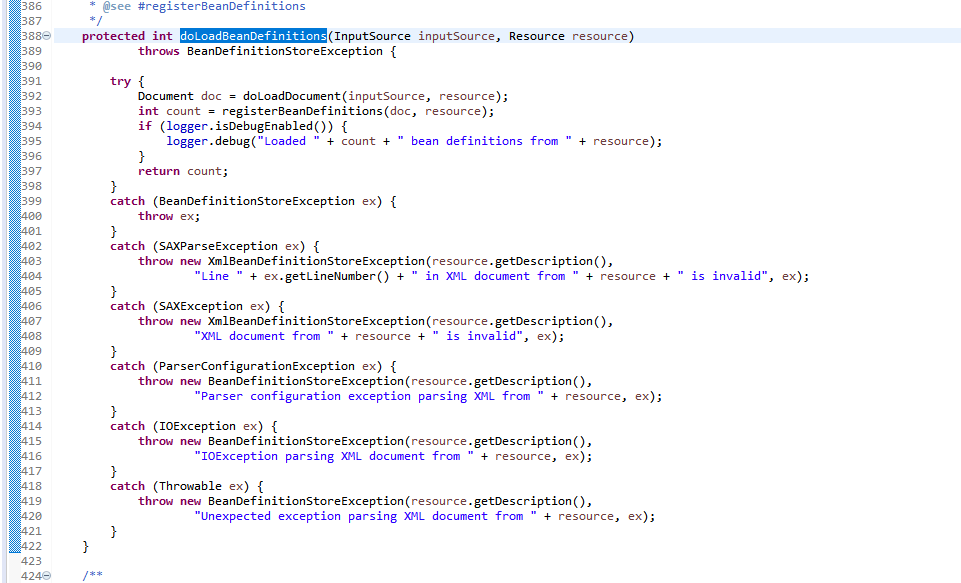The height and width of the screenshot is (583, 961).
Task: Click line number 418 in the gutter
Action: [x=31, y=487]
